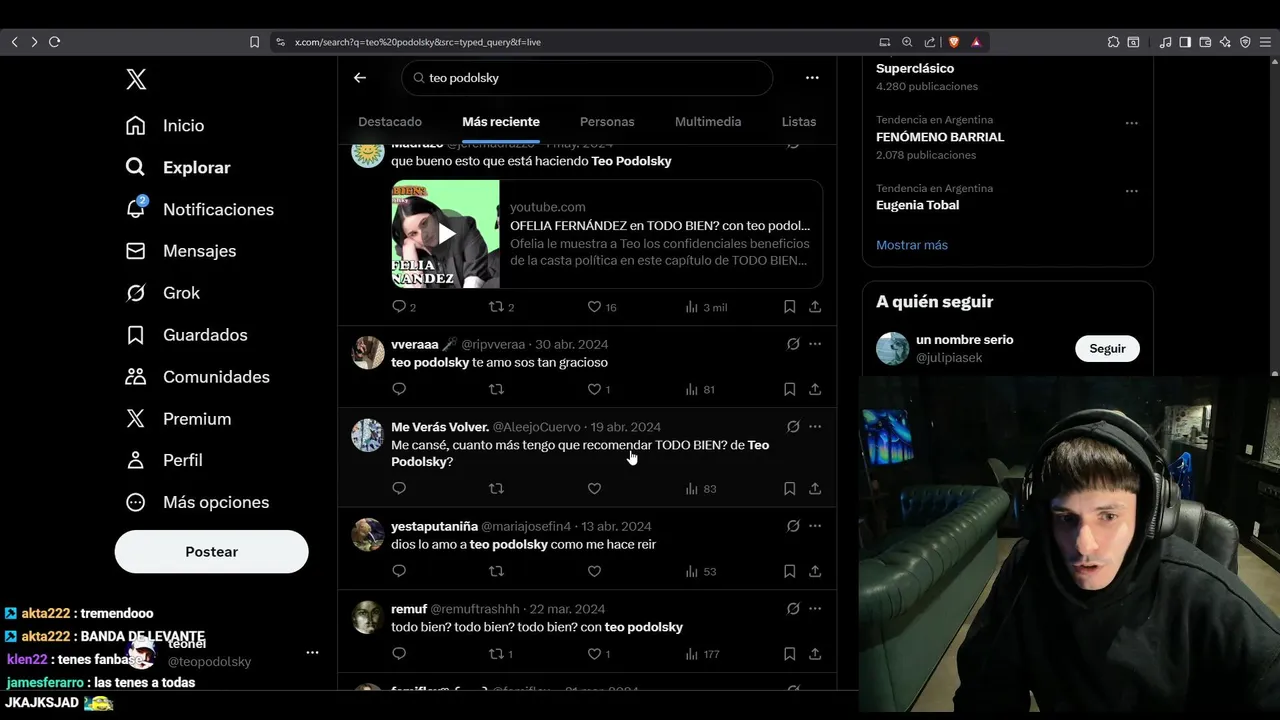Click the Postear button
The height and width of the screenshot is (720, 1280).
[x=211, y=552]
